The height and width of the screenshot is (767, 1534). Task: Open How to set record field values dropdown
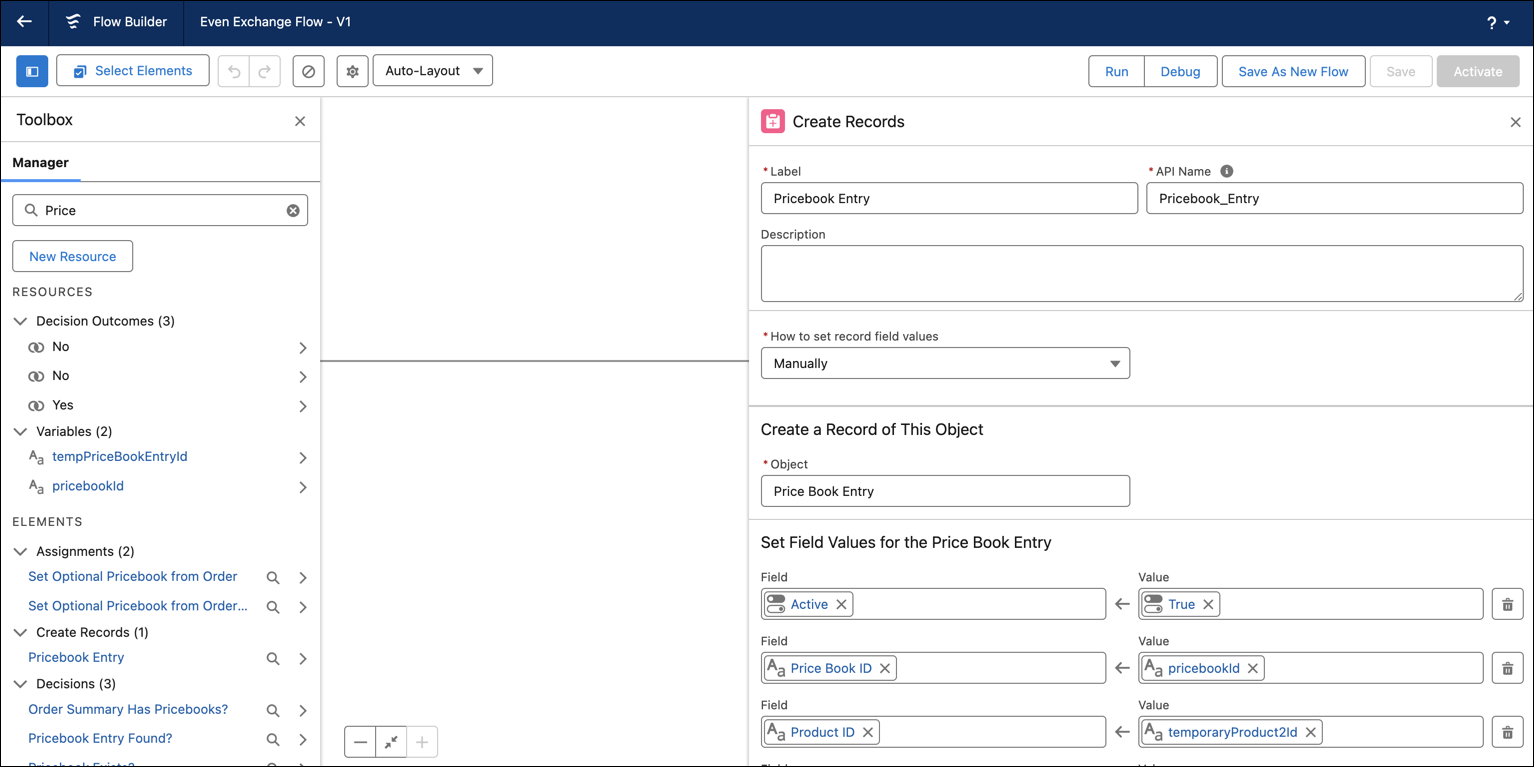945,363
